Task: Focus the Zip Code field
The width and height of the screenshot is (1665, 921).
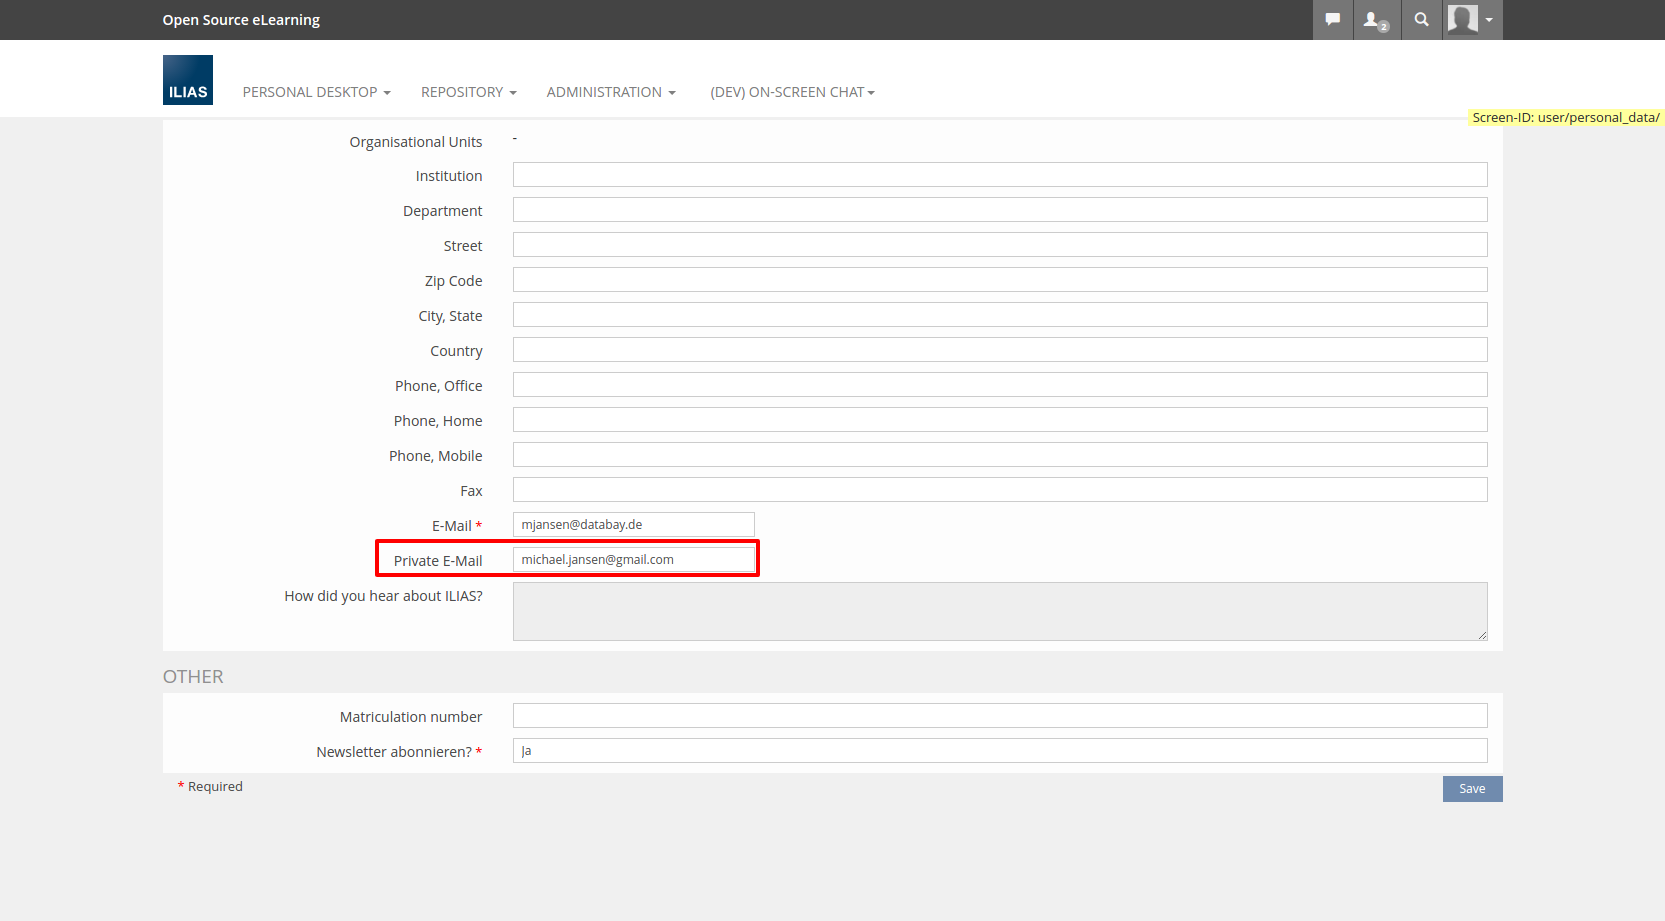Action: tap(999, 280)
